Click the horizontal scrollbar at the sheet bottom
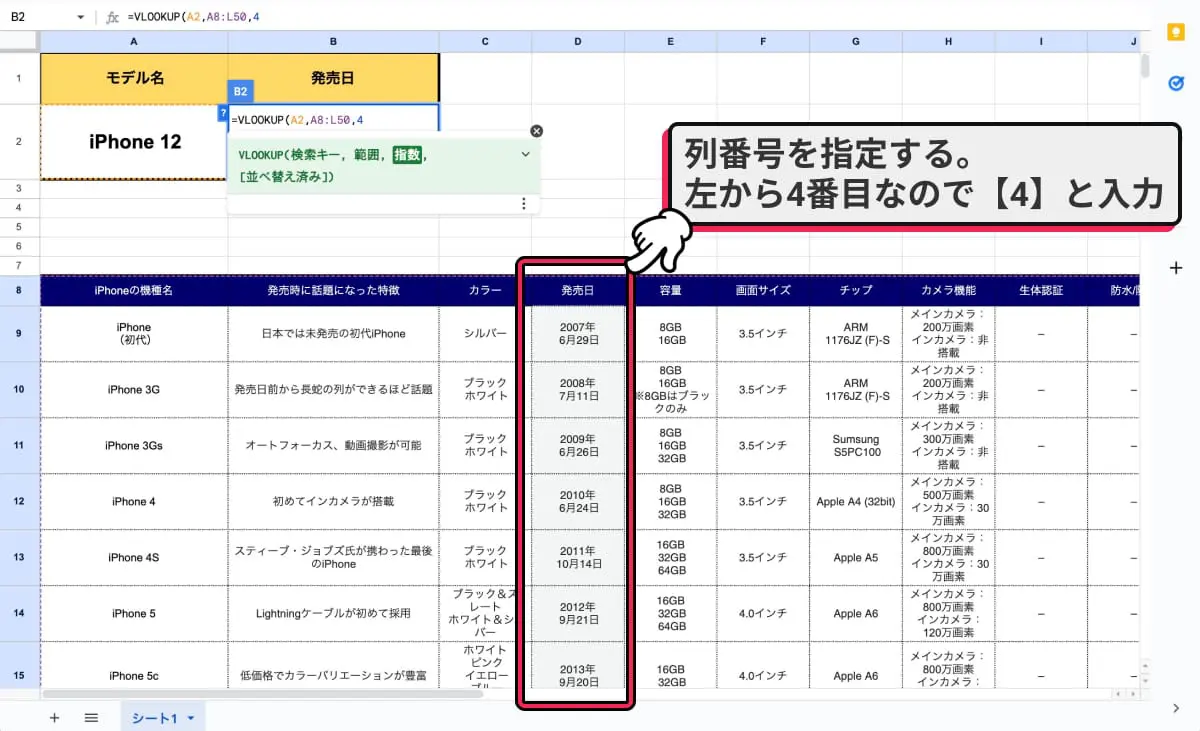 pyautogui.click(x=262, y=693)
